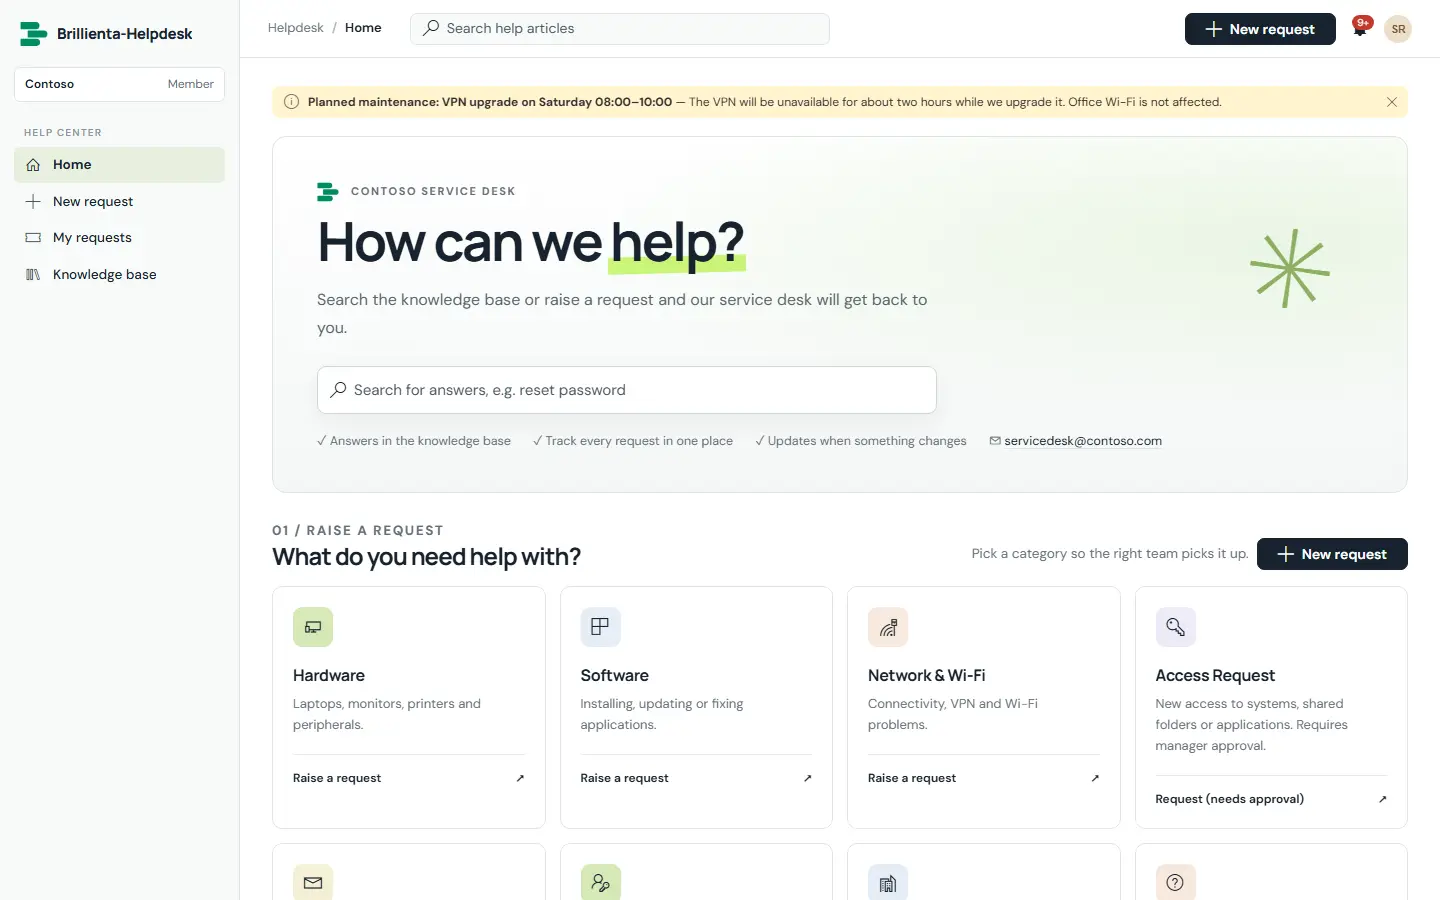Click the arrow icon on Software card
Screen dimensions: 1440x900
tap(807, 778)
